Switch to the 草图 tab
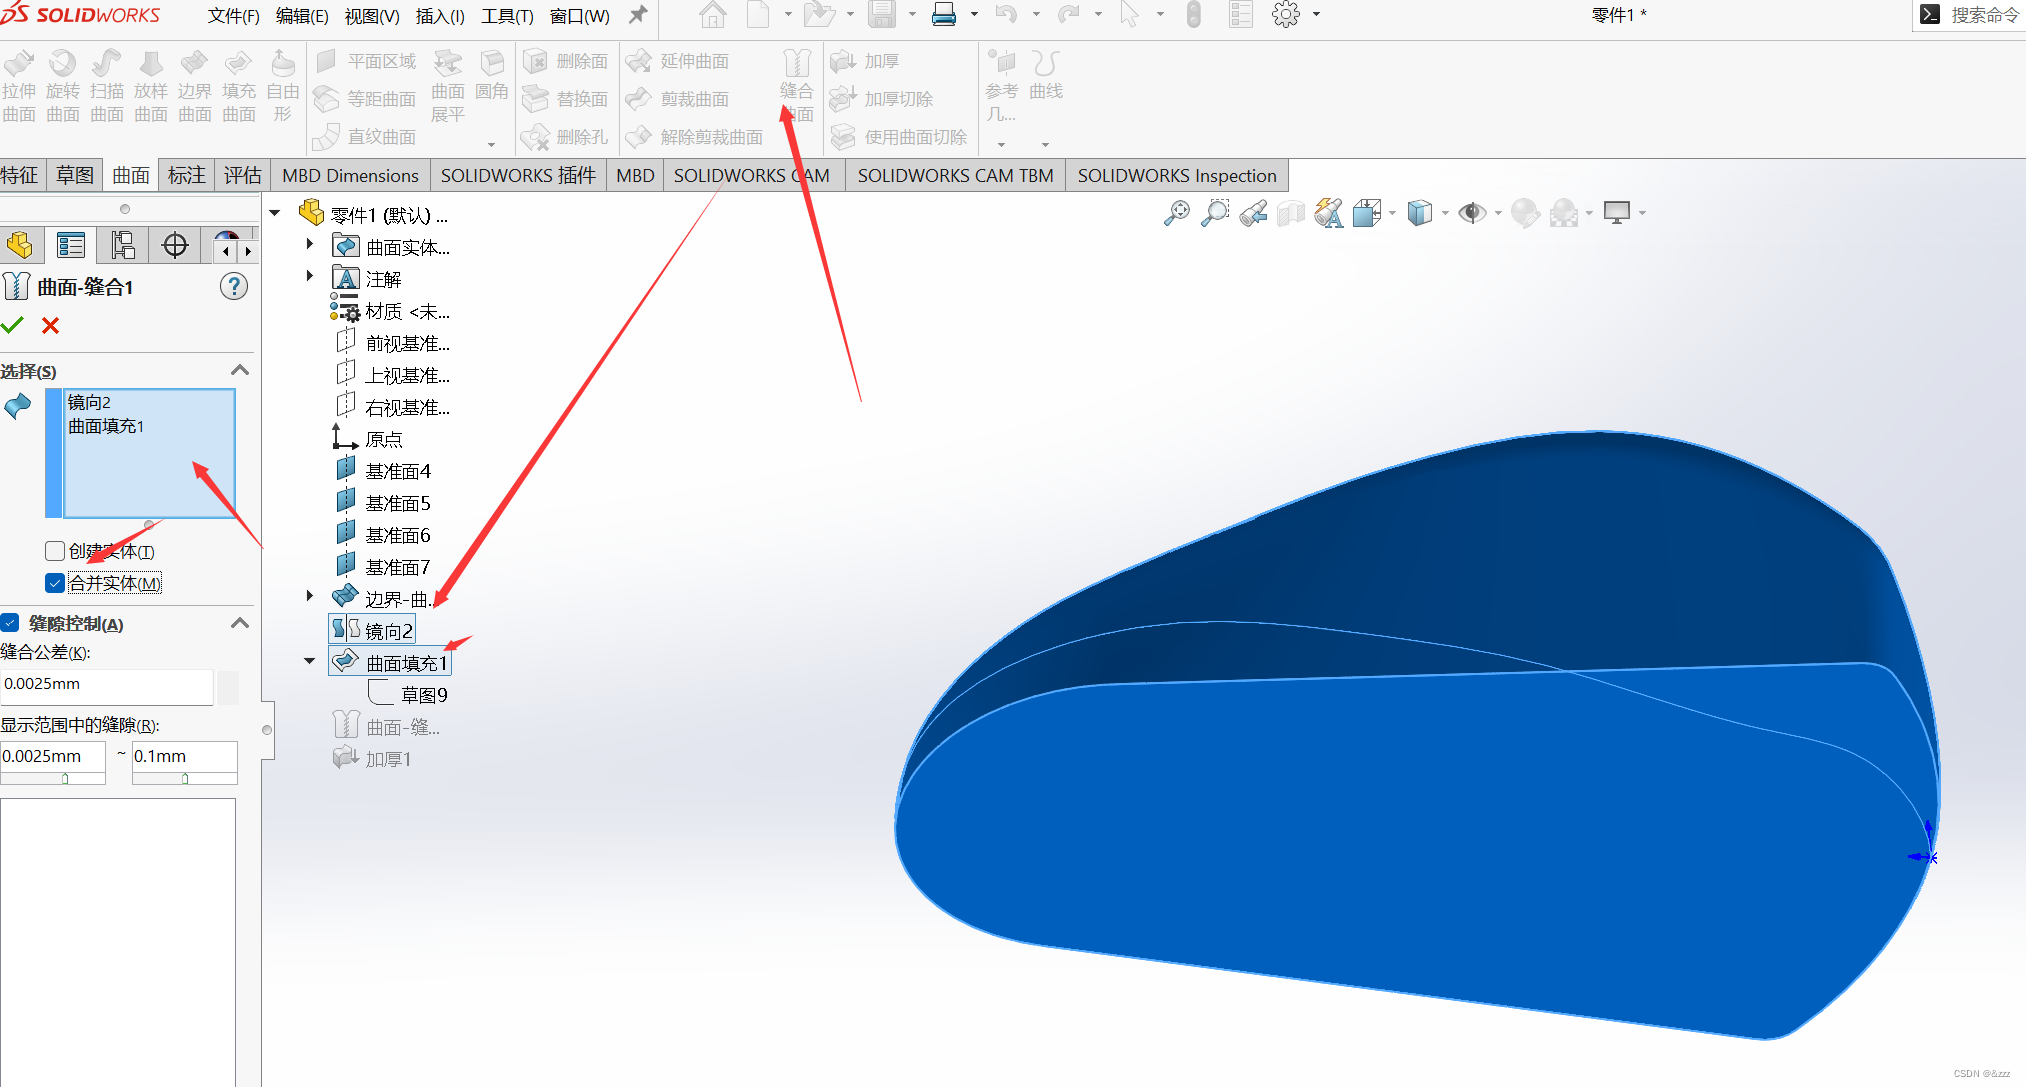 [75, 175]
